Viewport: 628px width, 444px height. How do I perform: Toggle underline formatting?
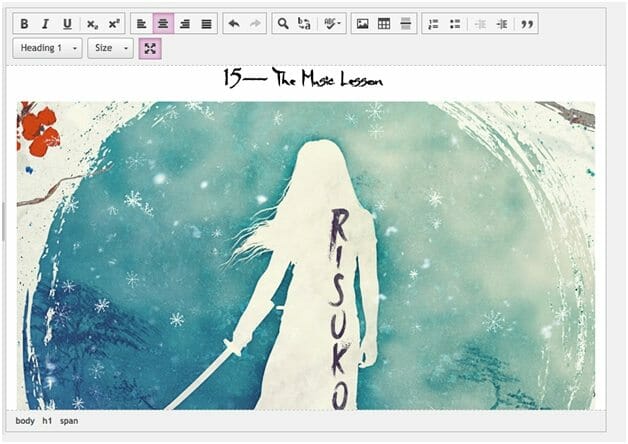point(67,24)
